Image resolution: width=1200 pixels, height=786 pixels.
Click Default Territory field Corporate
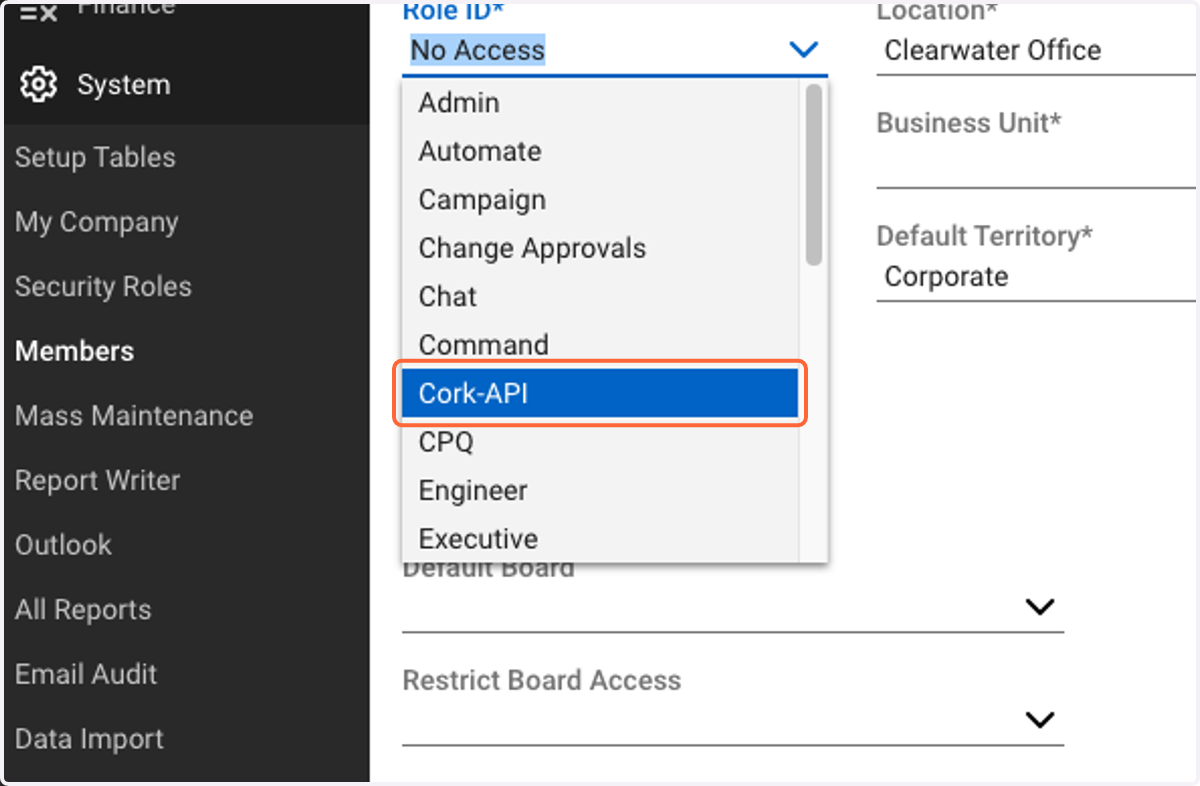coord(1036,277)
